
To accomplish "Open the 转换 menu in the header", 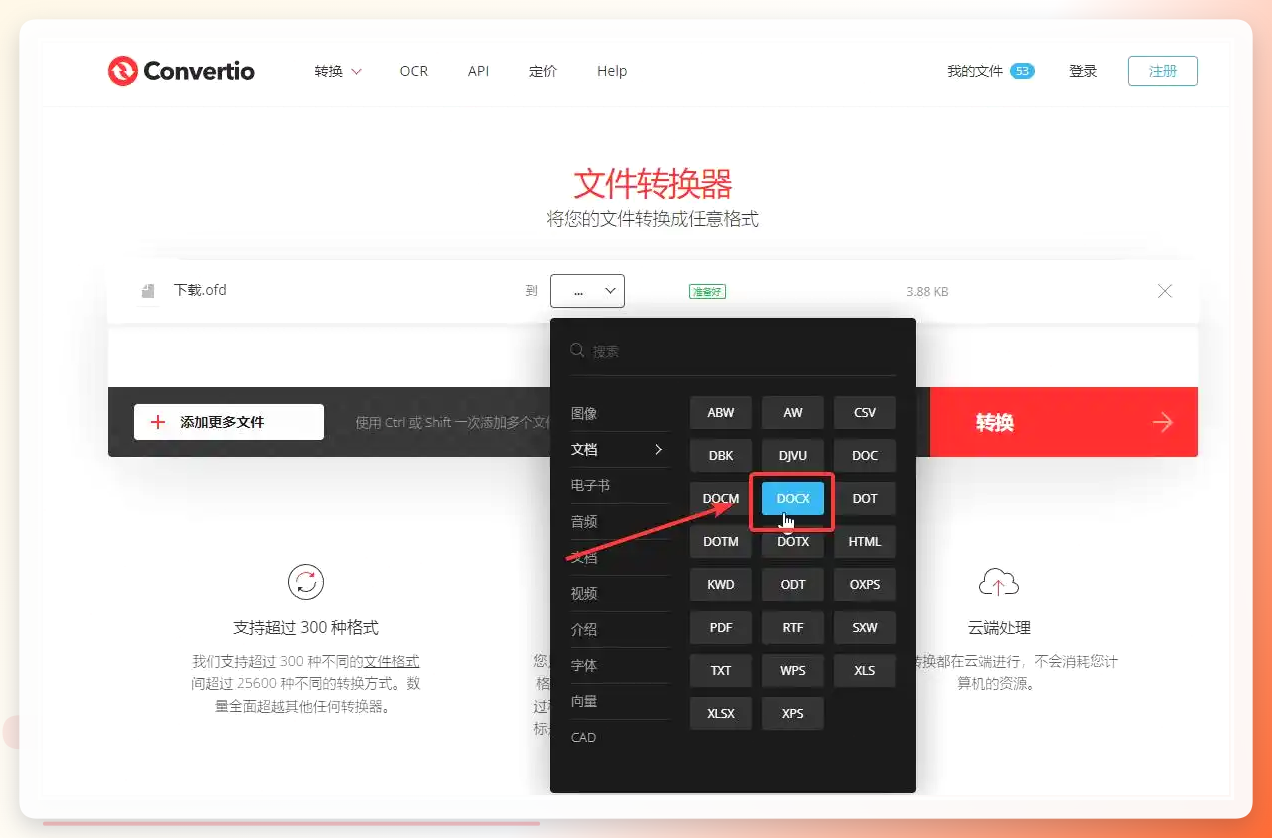I will click(338, 71).
